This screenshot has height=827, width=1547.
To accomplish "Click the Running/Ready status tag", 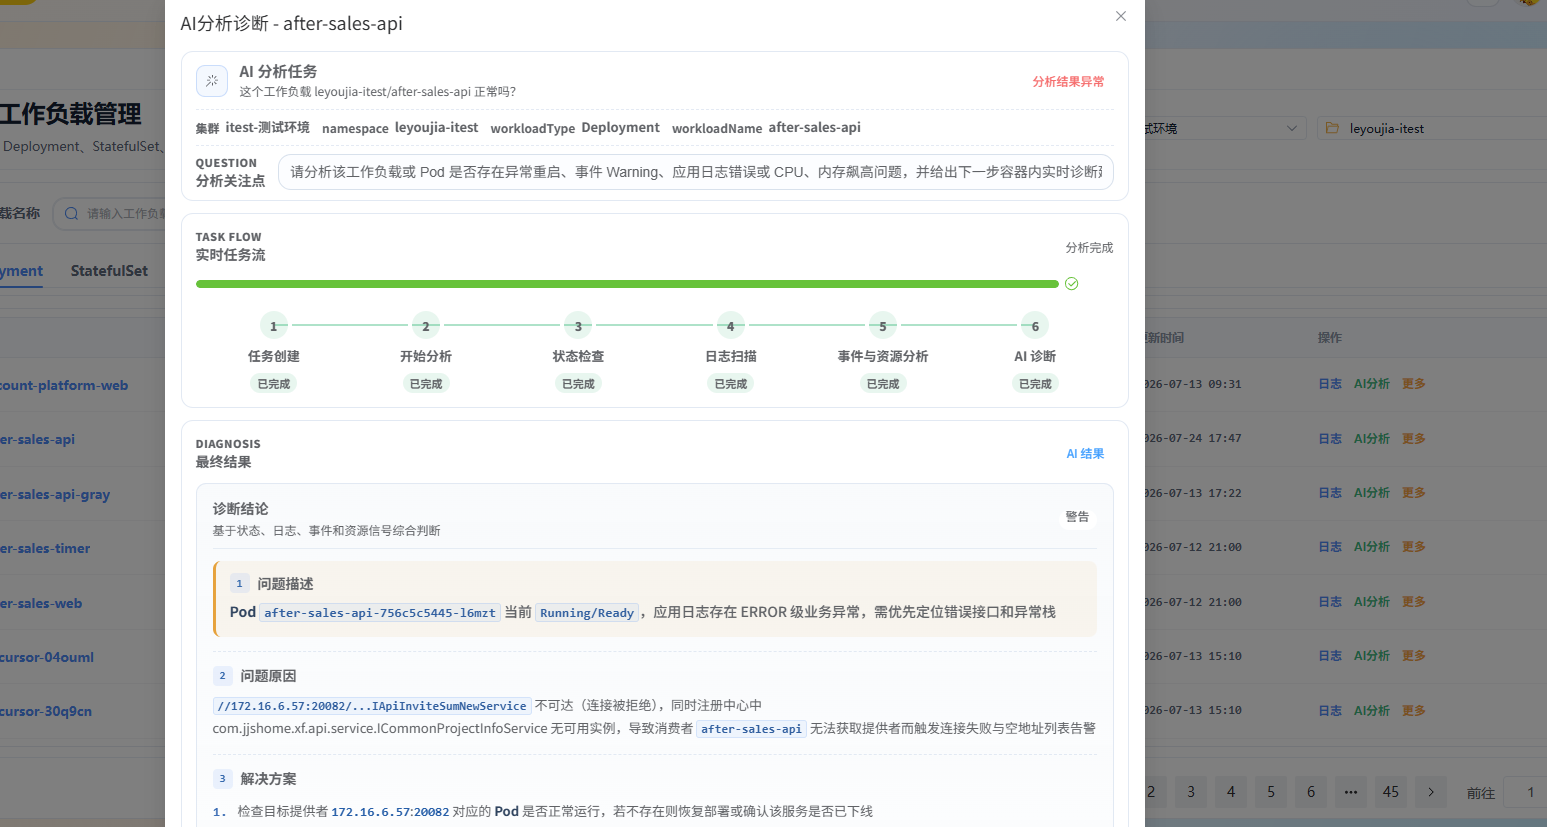I will tap(587, 613).
